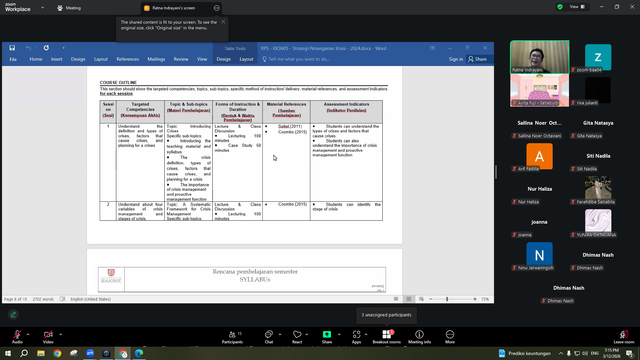The width and height of the screenshot is (640, 360).
Task: Start the Video camera
Action: 48,337
